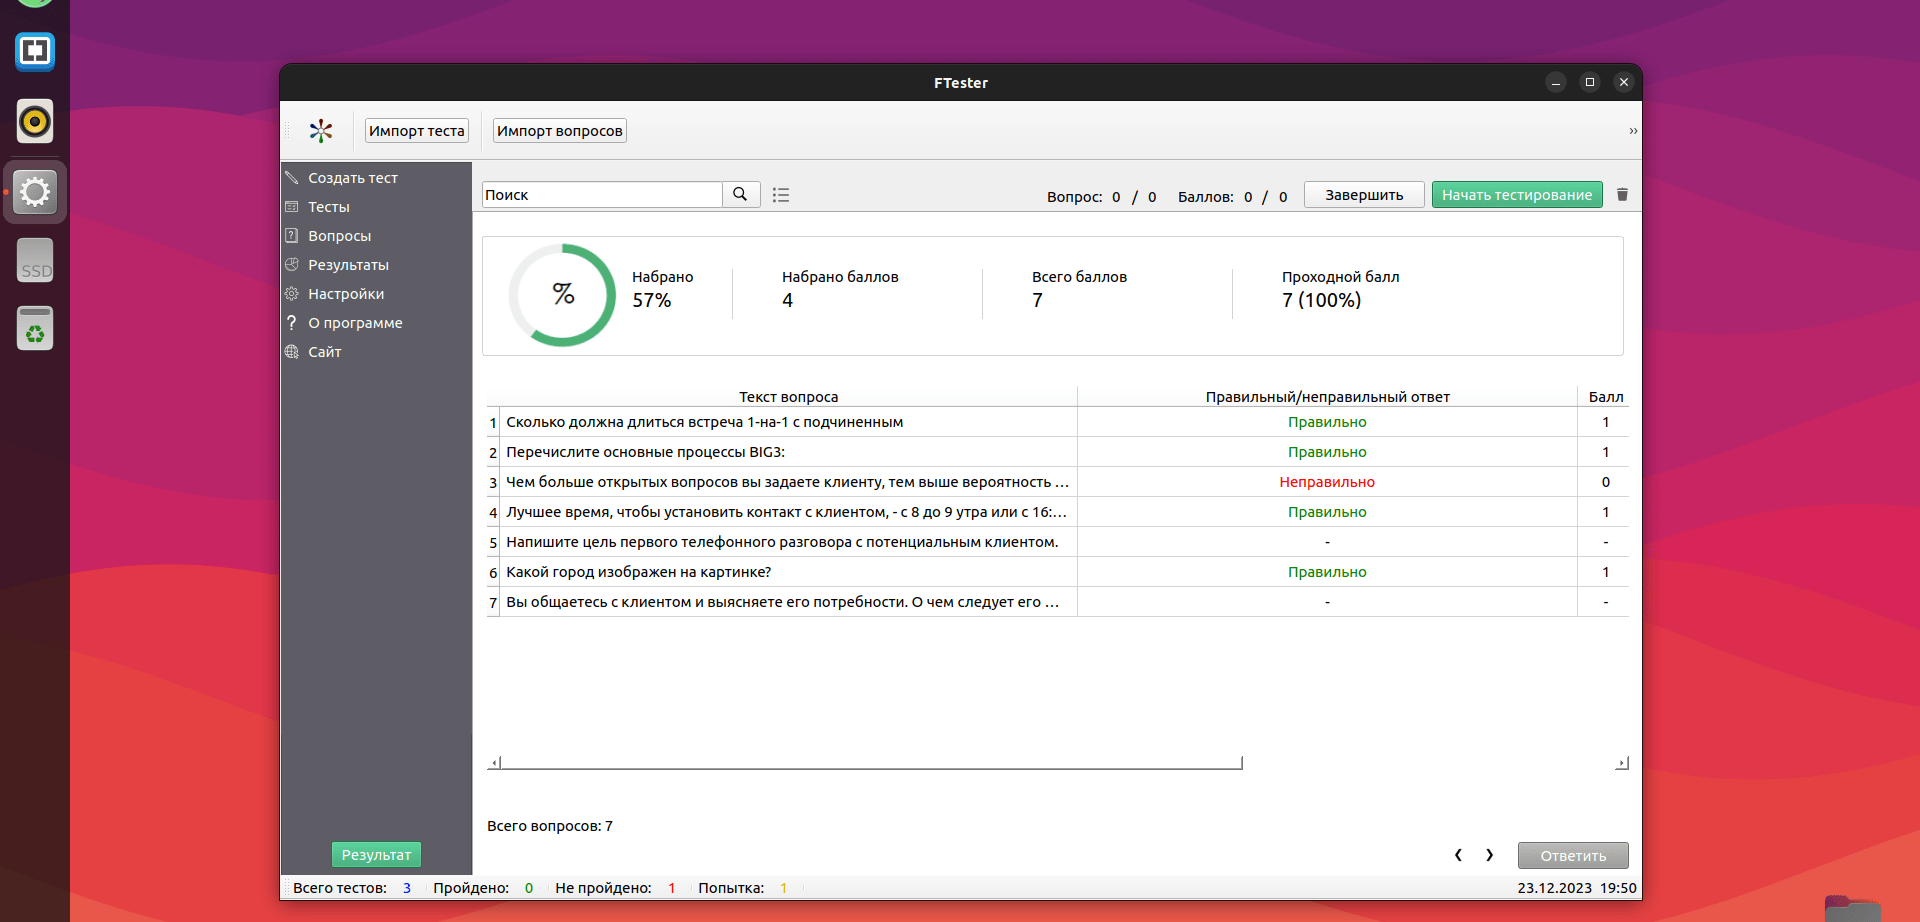The width and height of the screenshot is (1920, 922).
Task: Click the globe icon next to Сайт
Action: [x=292, y=351]
